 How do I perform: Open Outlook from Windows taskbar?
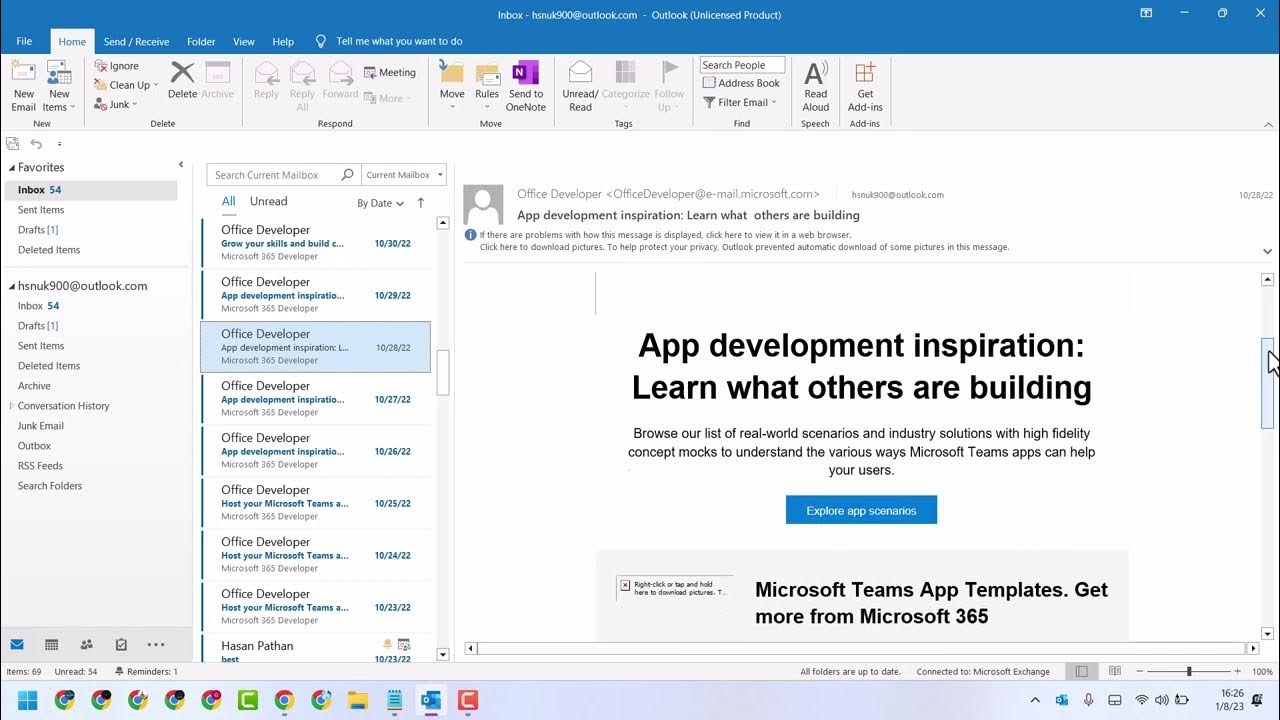(431, 700)
